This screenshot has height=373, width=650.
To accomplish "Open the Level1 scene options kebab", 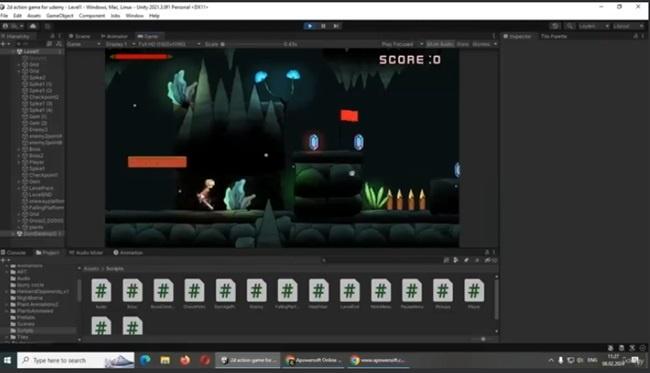I will pos(61,52).
